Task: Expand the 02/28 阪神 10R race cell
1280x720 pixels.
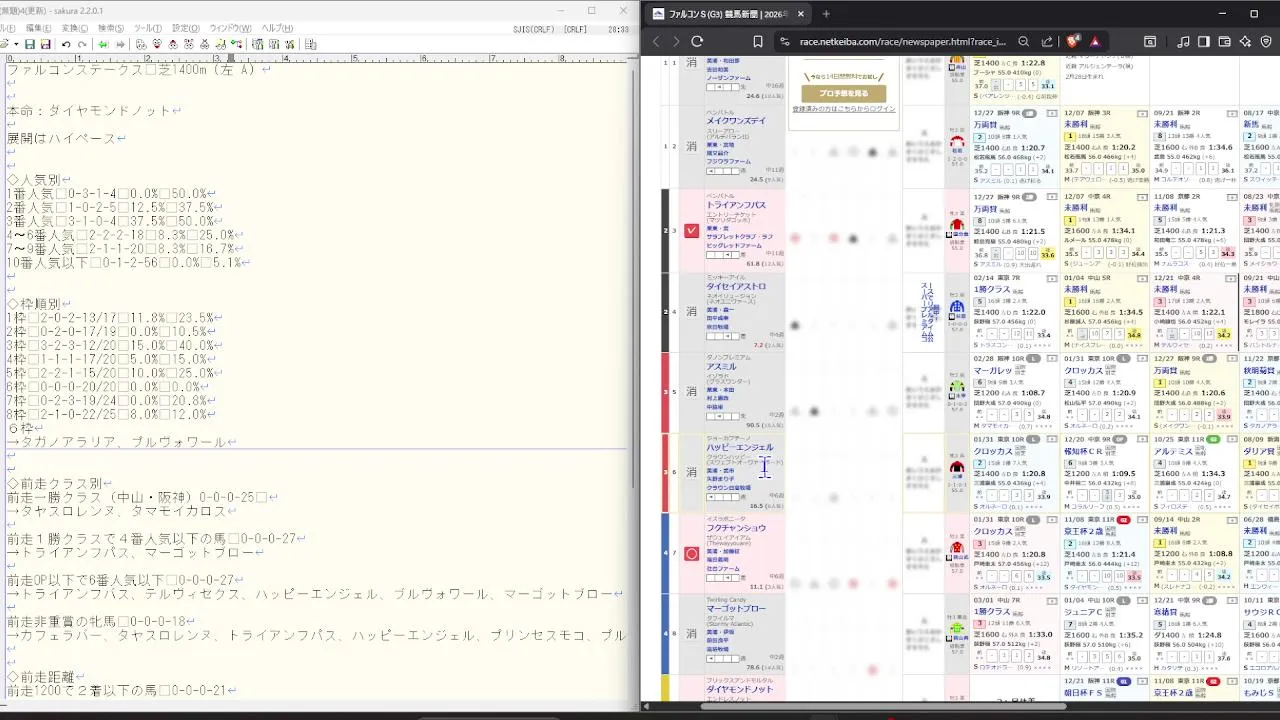Action: [x=1051, y=358]
